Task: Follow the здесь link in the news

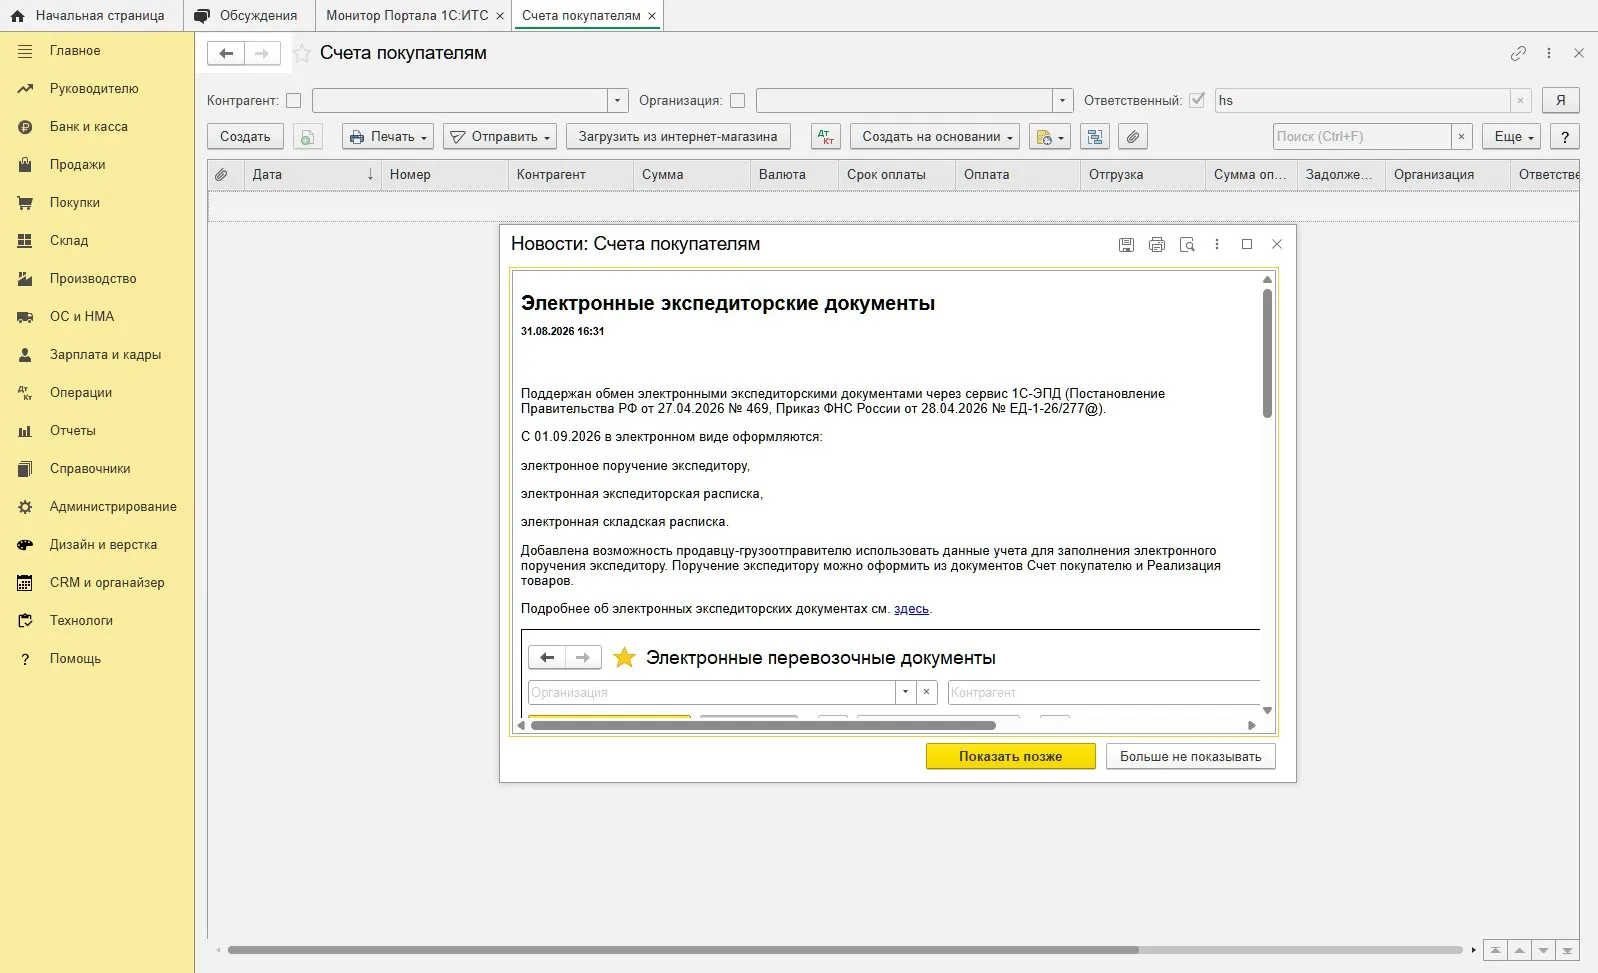Action: click(911, 609)
